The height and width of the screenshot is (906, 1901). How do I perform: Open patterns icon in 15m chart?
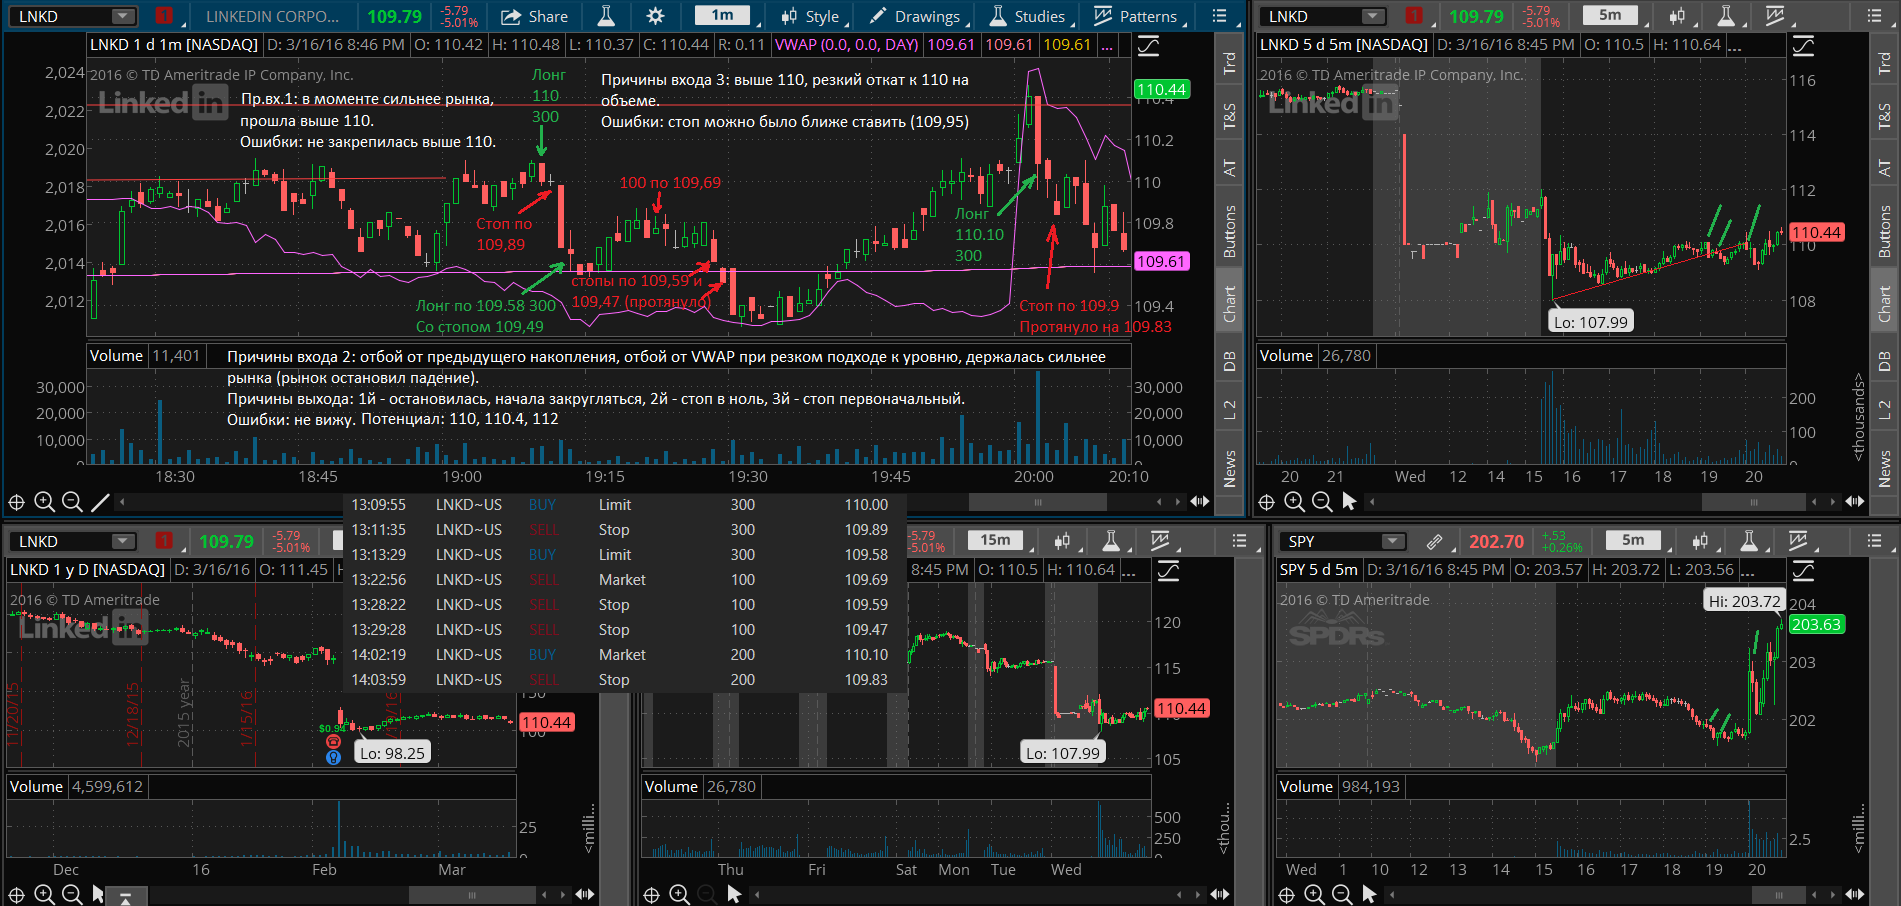(1160, 541)
